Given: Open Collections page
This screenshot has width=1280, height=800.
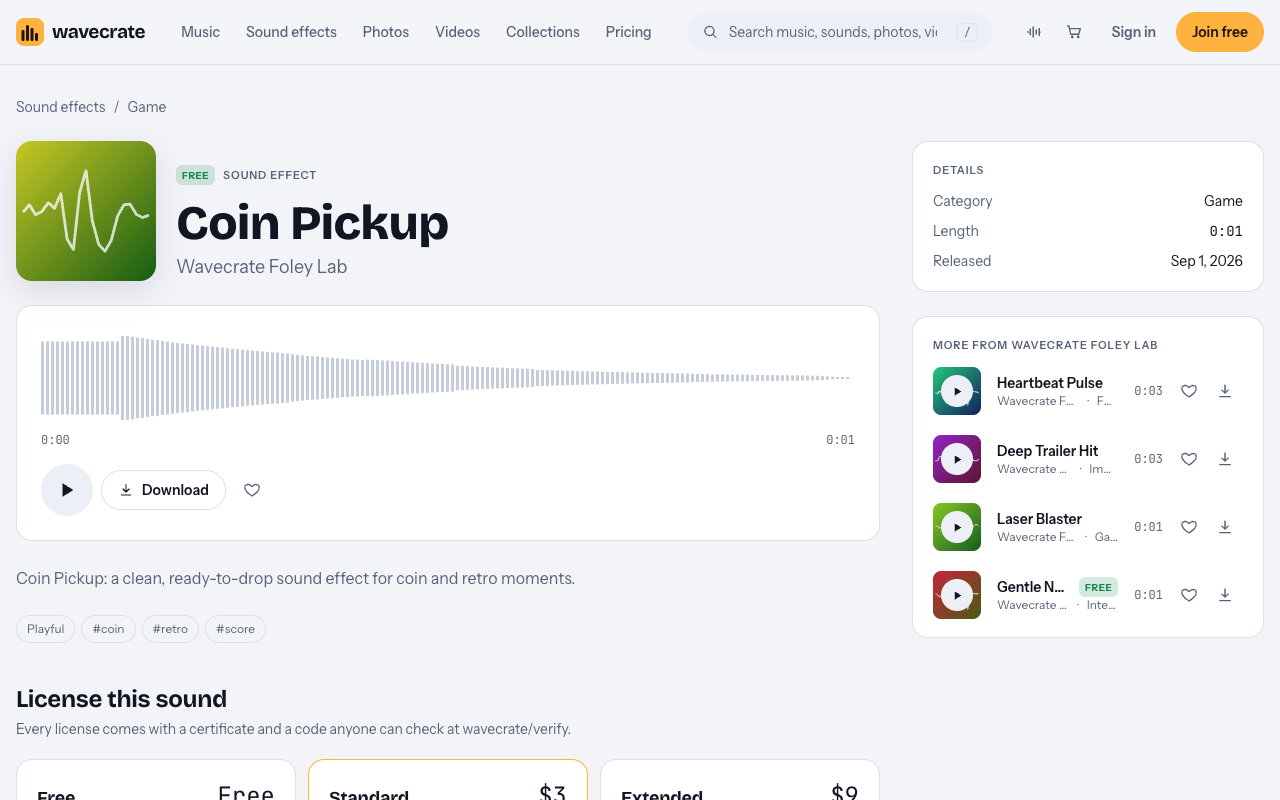Looking at the screenshot, I should click(543, 32).
